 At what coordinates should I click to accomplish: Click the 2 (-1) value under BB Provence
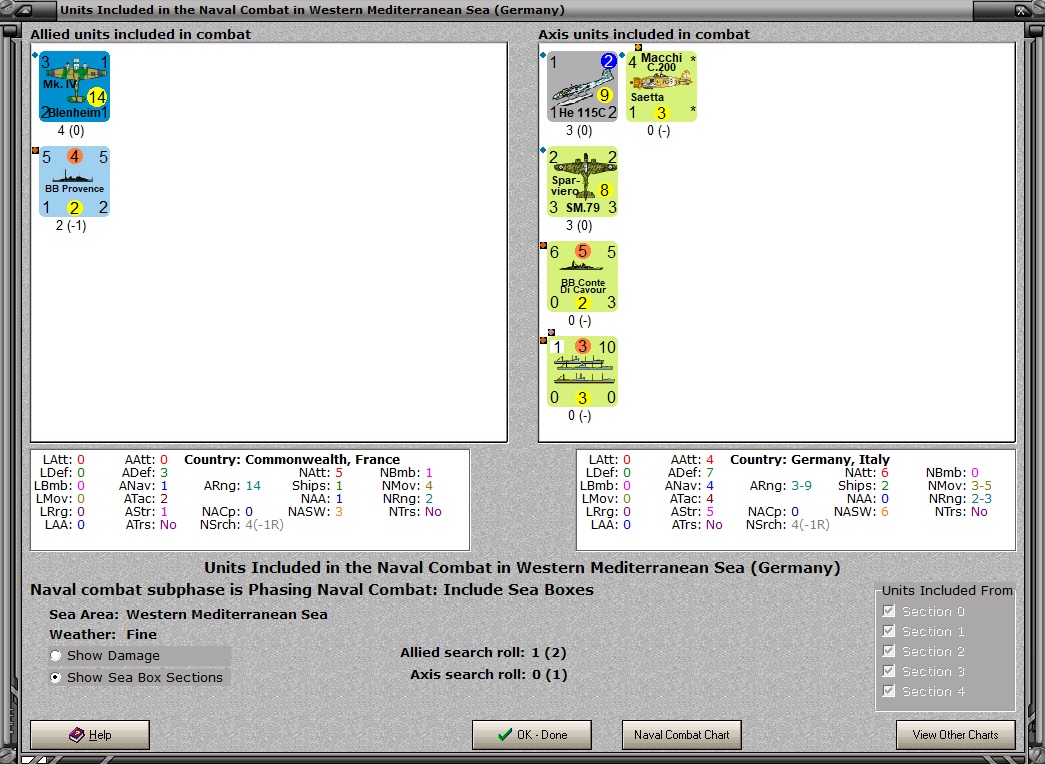pyautogui.click(x=71, y=225)
